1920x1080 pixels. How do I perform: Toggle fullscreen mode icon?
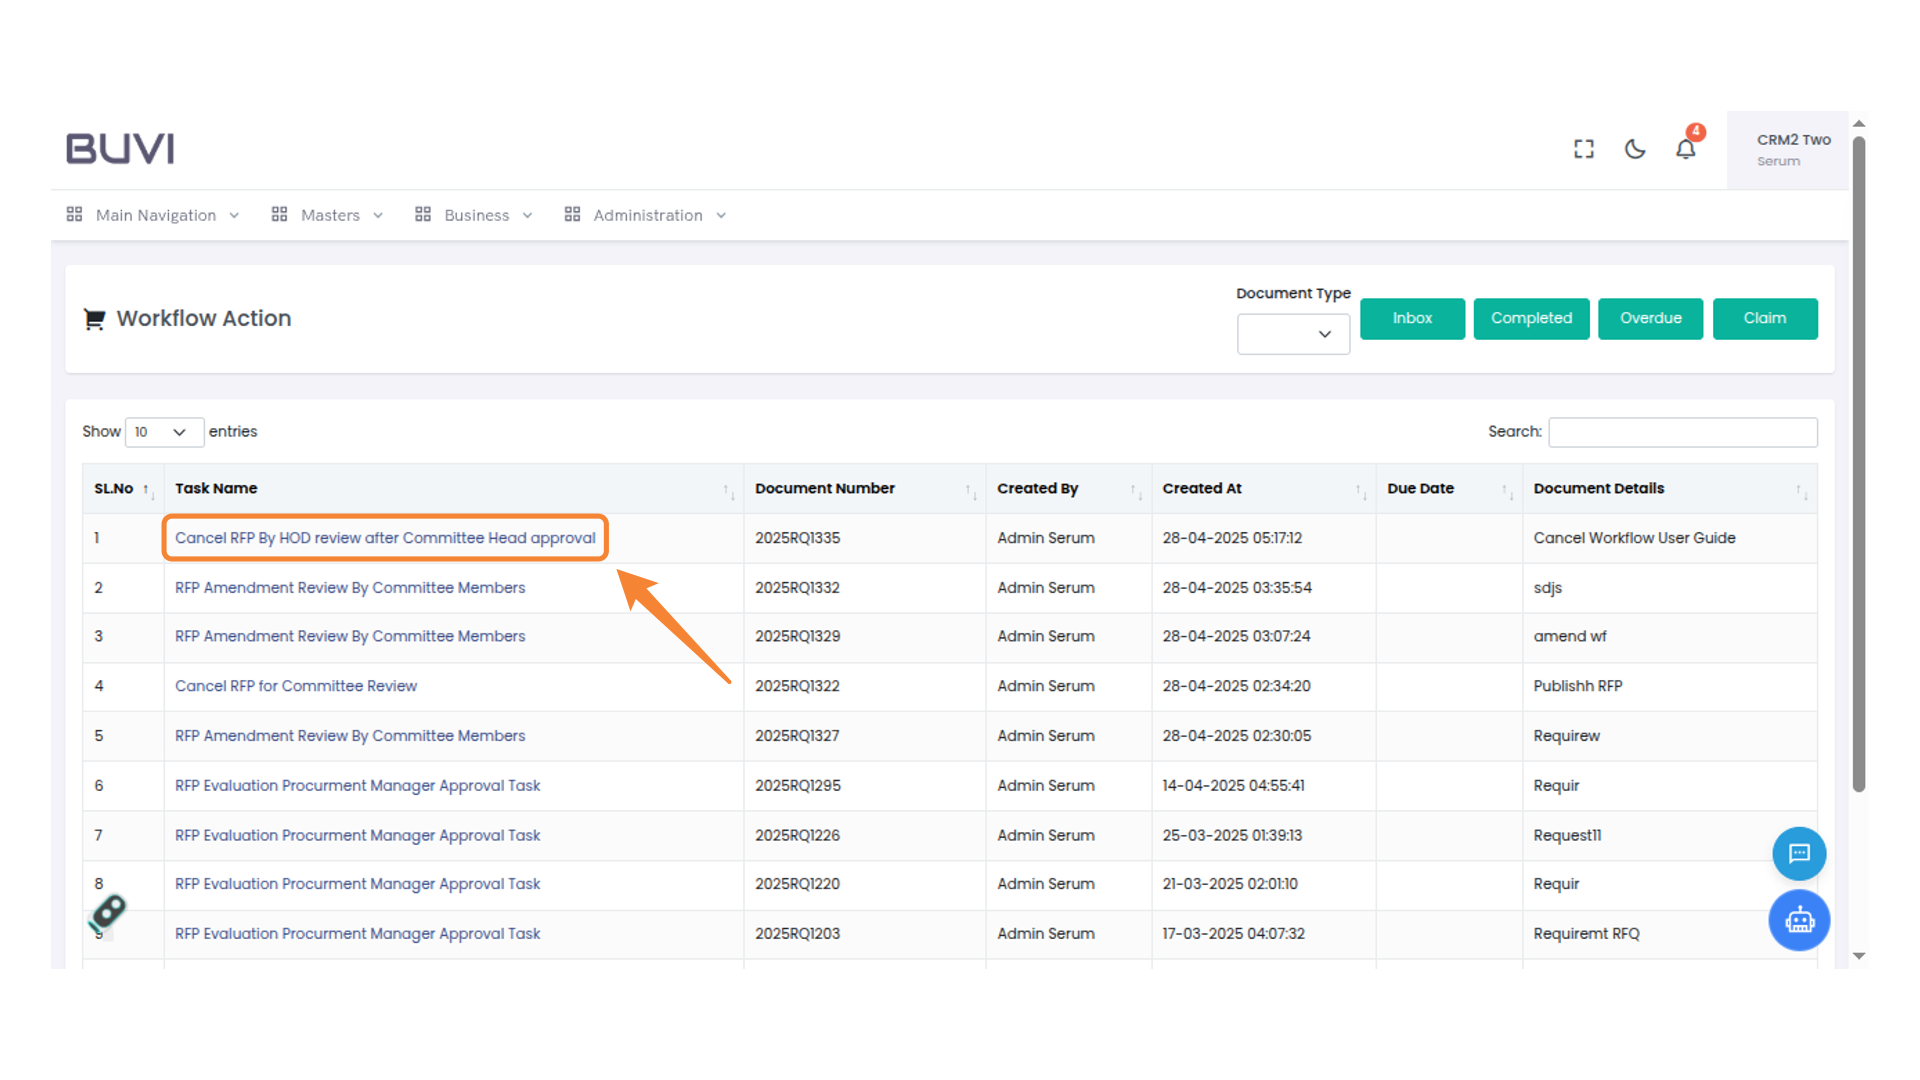click(1583, 149)
